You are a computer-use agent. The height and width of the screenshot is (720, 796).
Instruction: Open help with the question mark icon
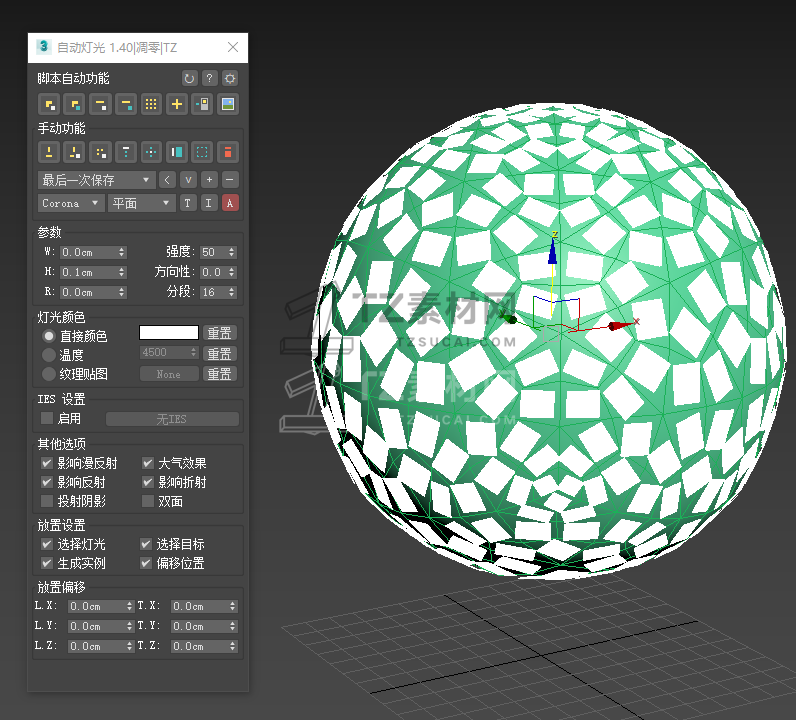pyautogui.click(x=209, y=78)
